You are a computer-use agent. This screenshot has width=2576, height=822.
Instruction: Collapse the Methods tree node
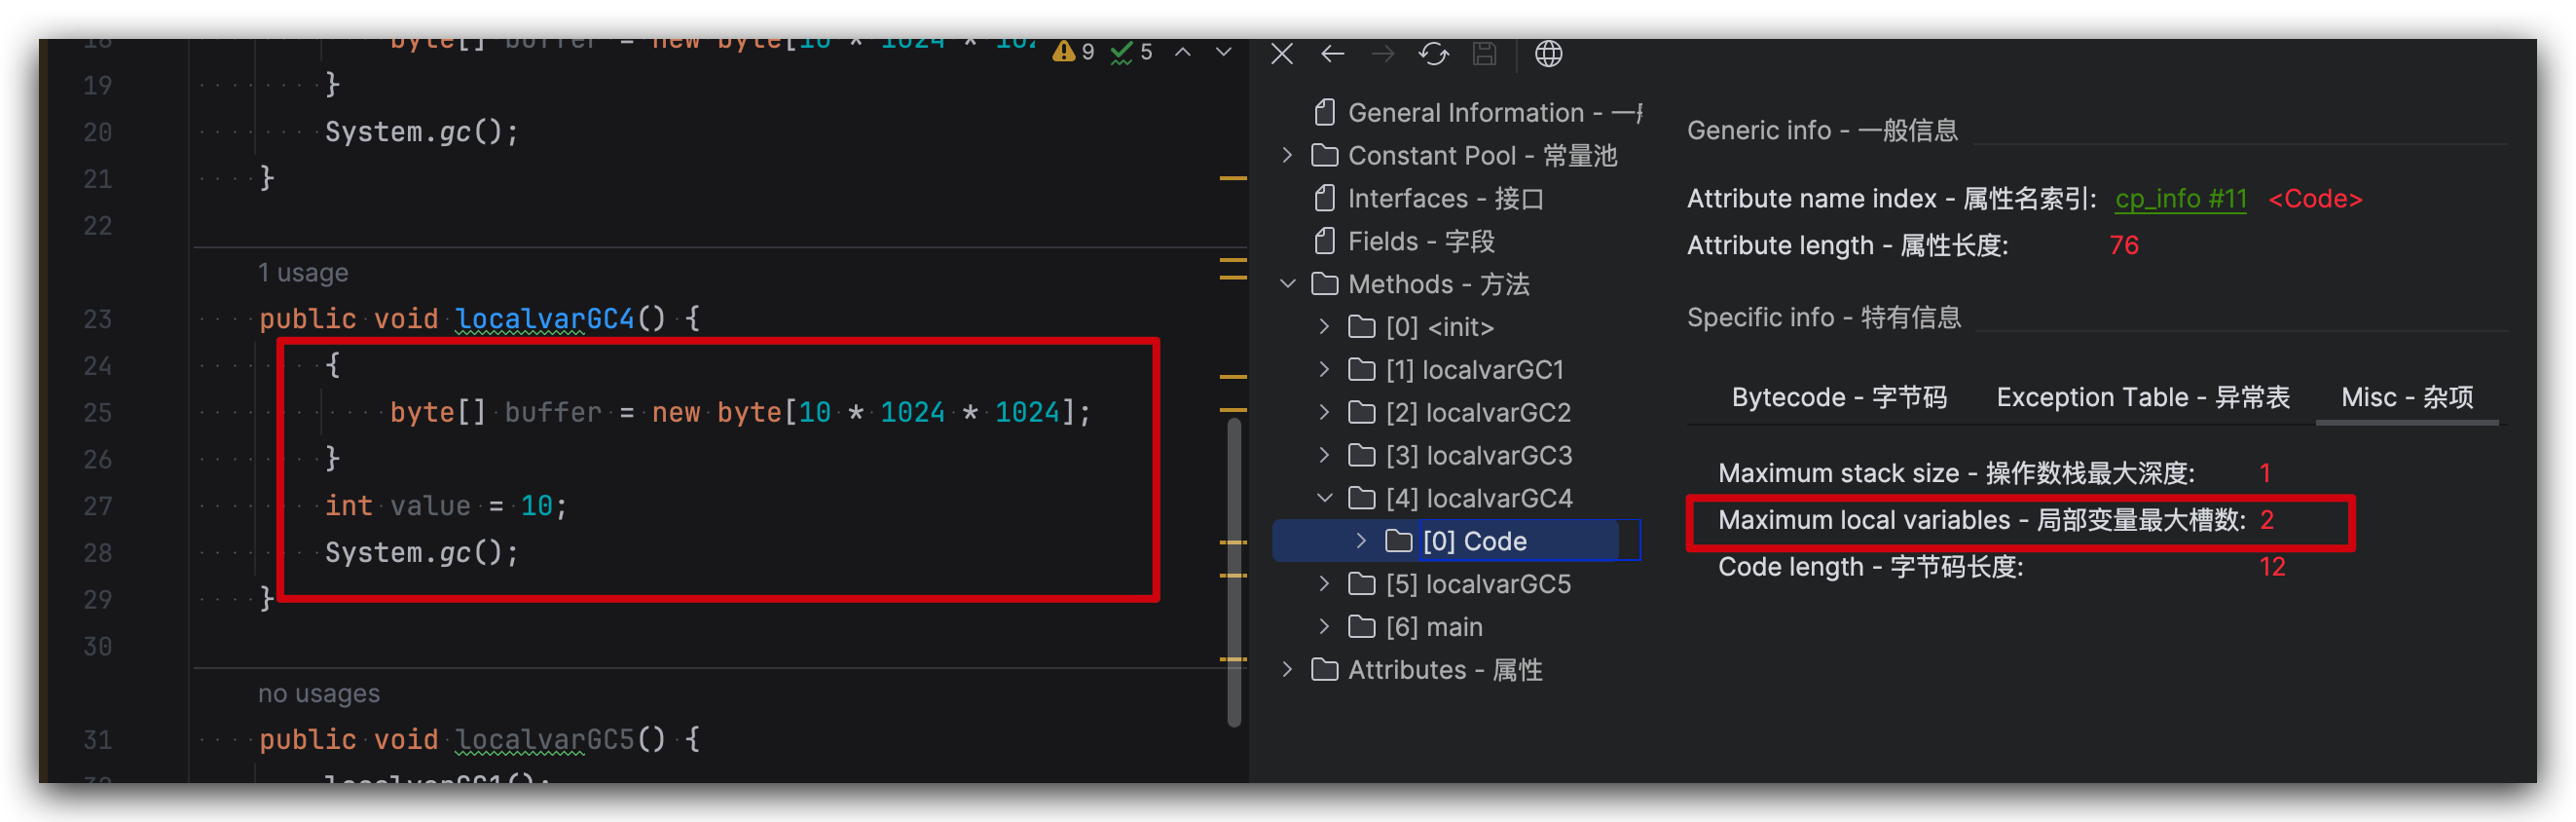point(1288,285)
